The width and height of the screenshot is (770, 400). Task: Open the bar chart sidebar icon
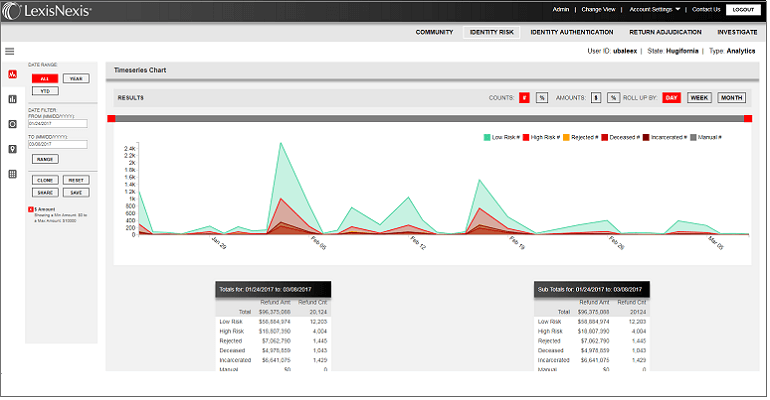click(13, 99)
